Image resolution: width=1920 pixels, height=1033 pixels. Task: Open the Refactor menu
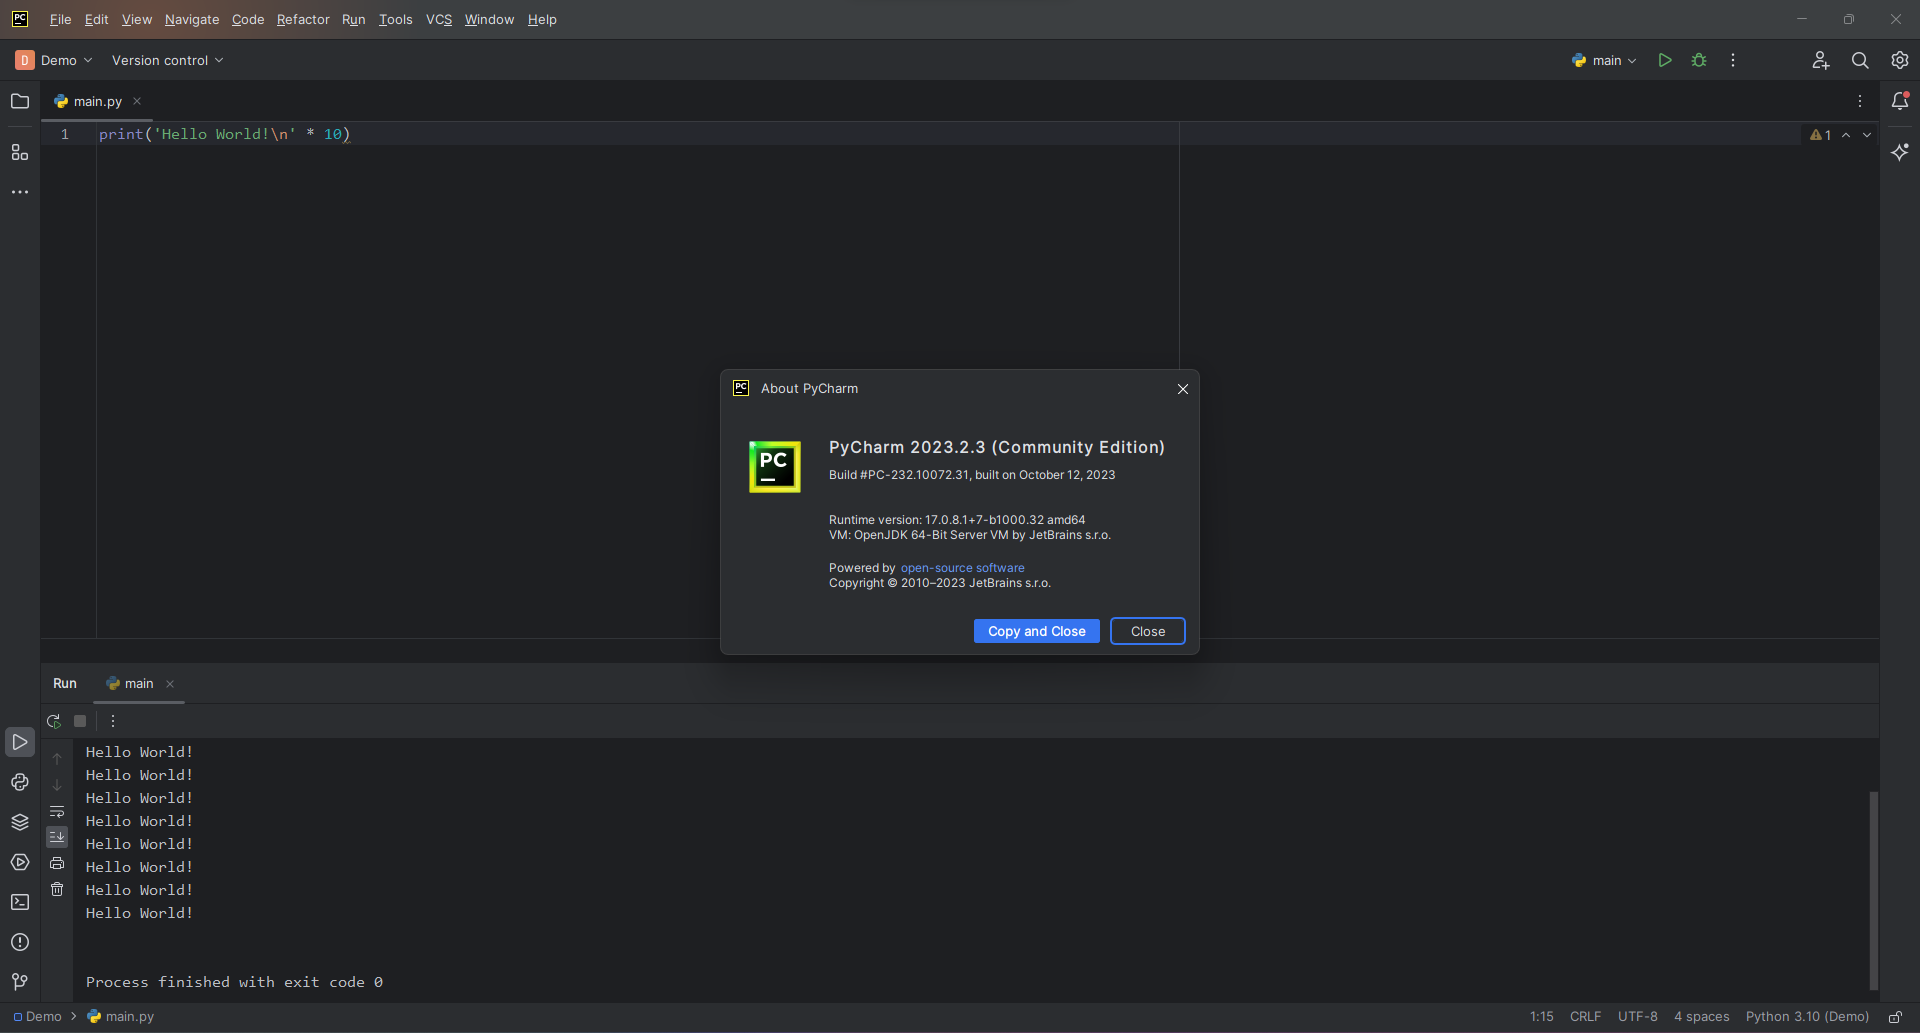click(303, 19)
